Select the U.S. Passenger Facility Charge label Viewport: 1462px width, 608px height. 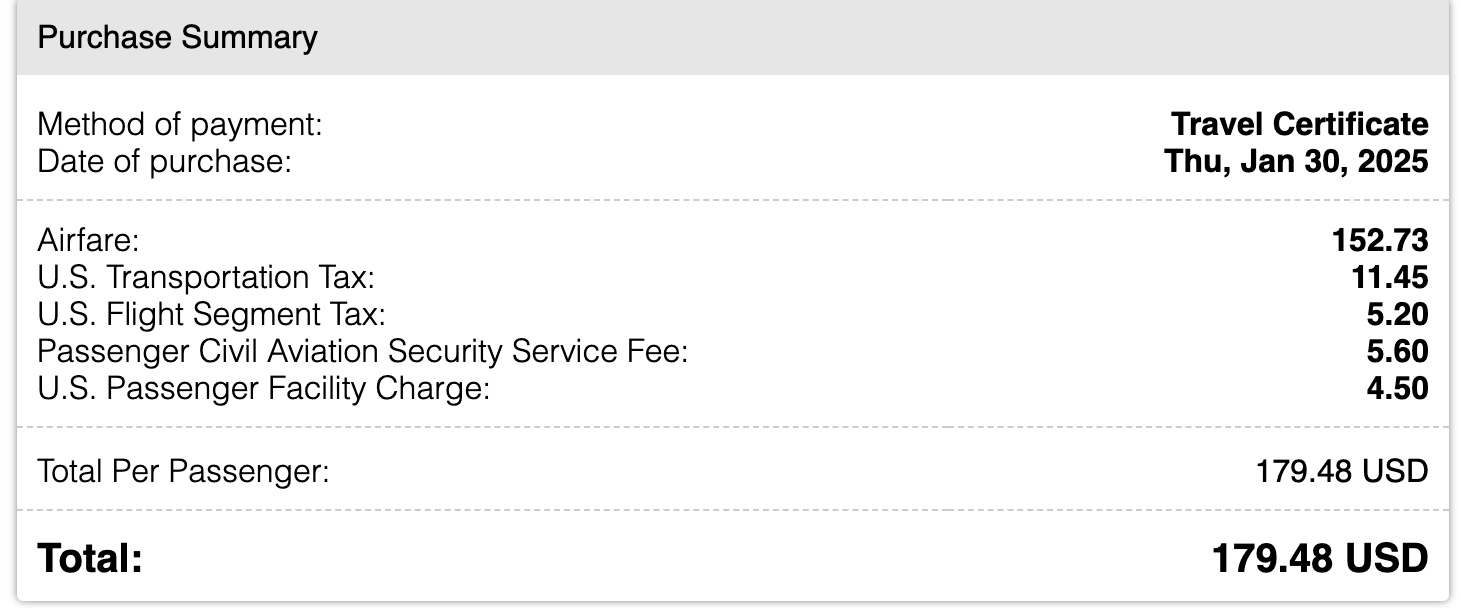click(x=264, y=388)
